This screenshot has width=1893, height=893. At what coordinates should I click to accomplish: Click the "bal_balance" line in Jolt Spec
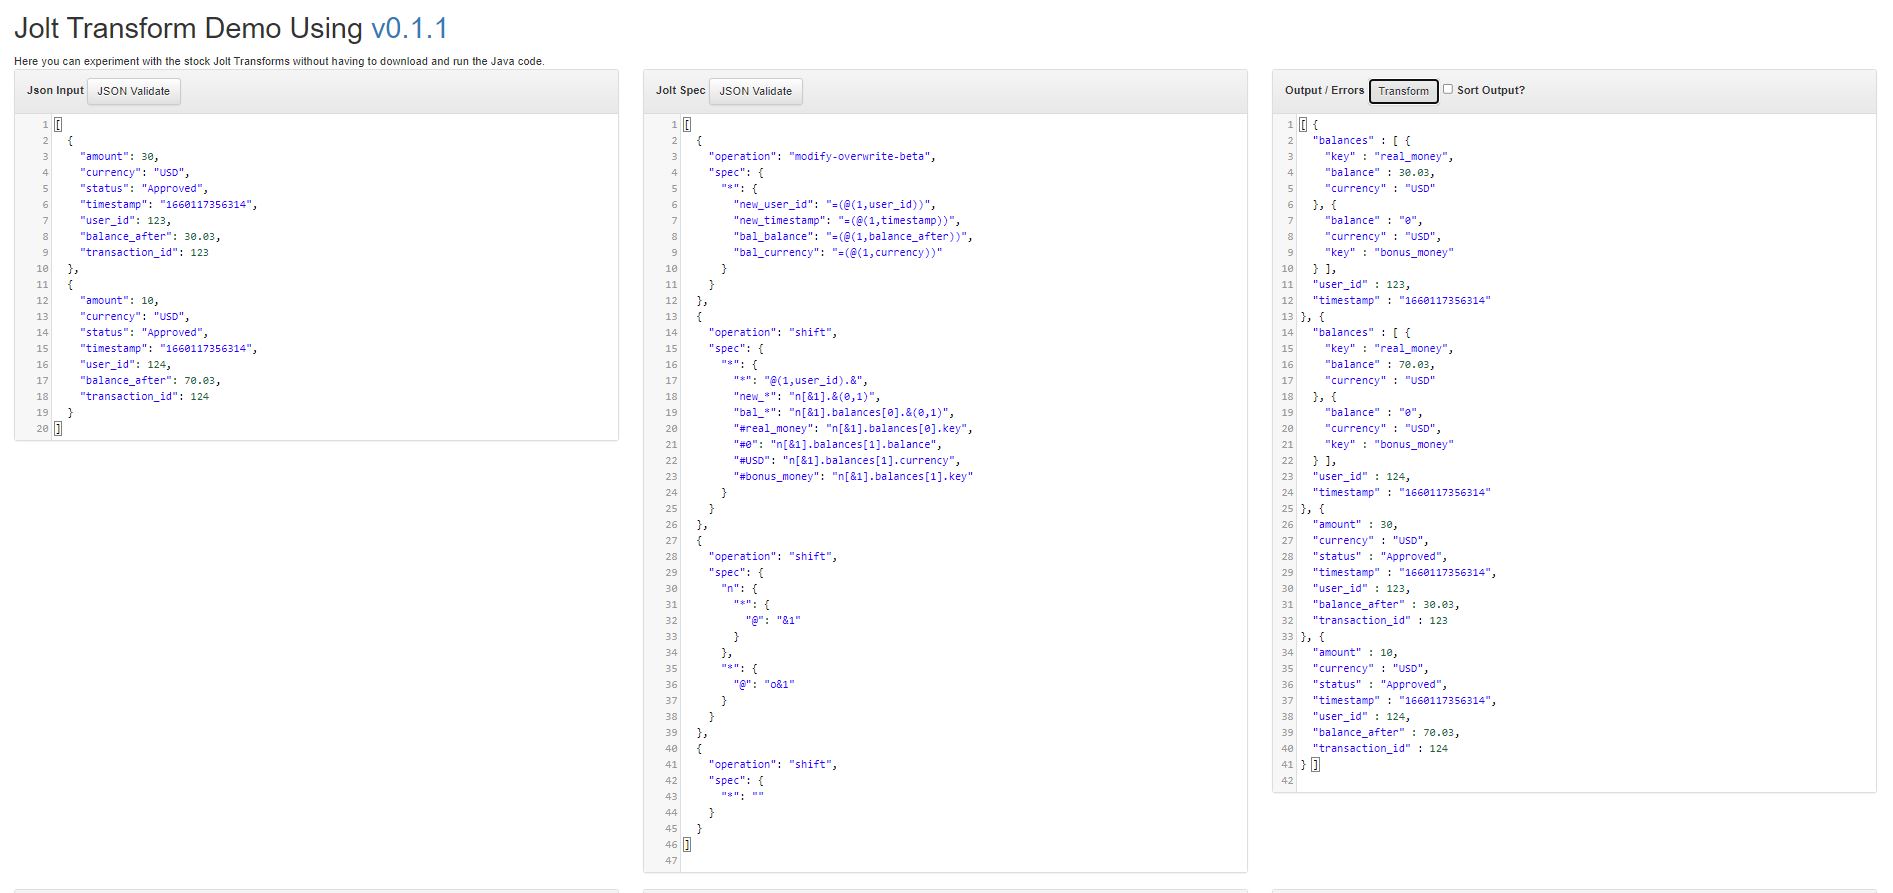853,236
